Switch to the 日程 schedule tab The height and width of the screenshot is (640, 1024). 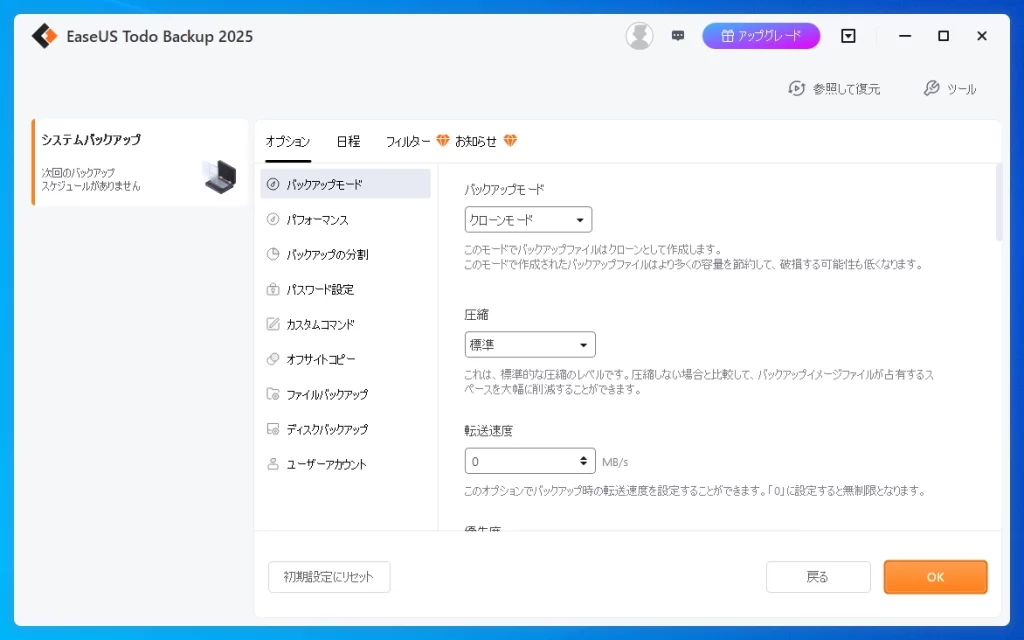pos(348,142)
